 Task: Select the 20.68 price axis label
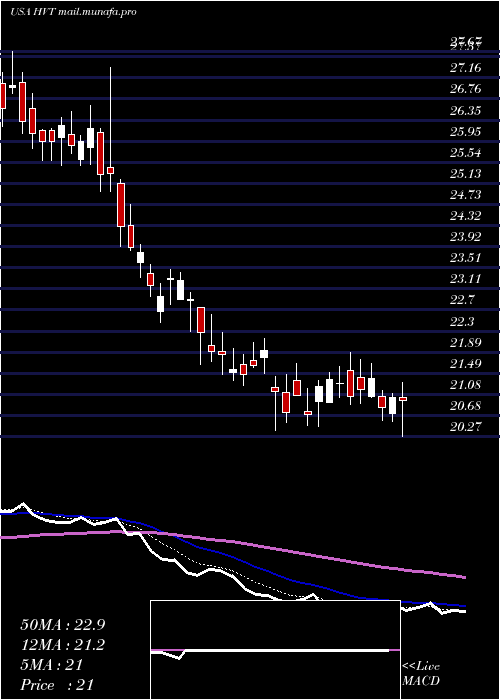(x=466, y=406)
